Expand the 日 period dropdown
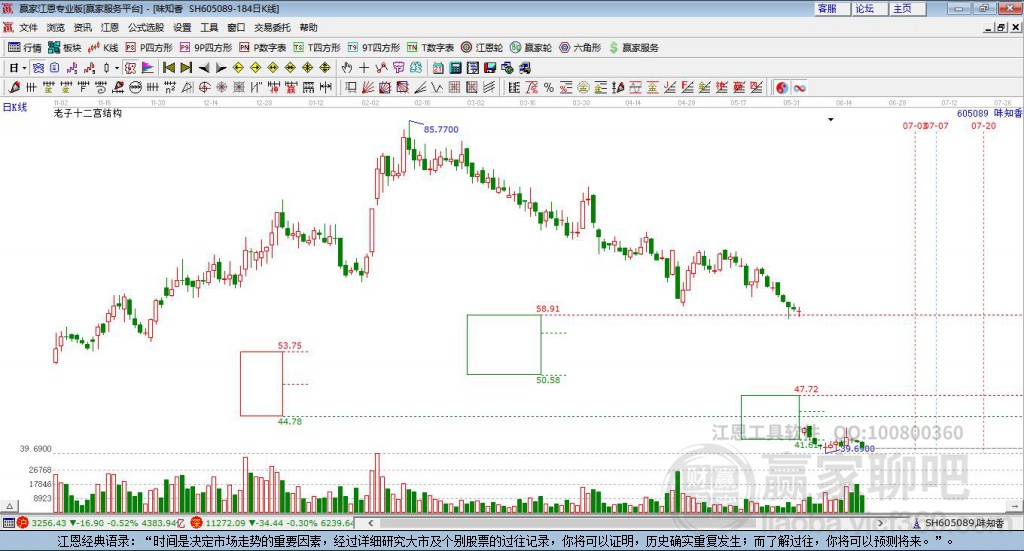1024x551 pixels. pos(24,68)
